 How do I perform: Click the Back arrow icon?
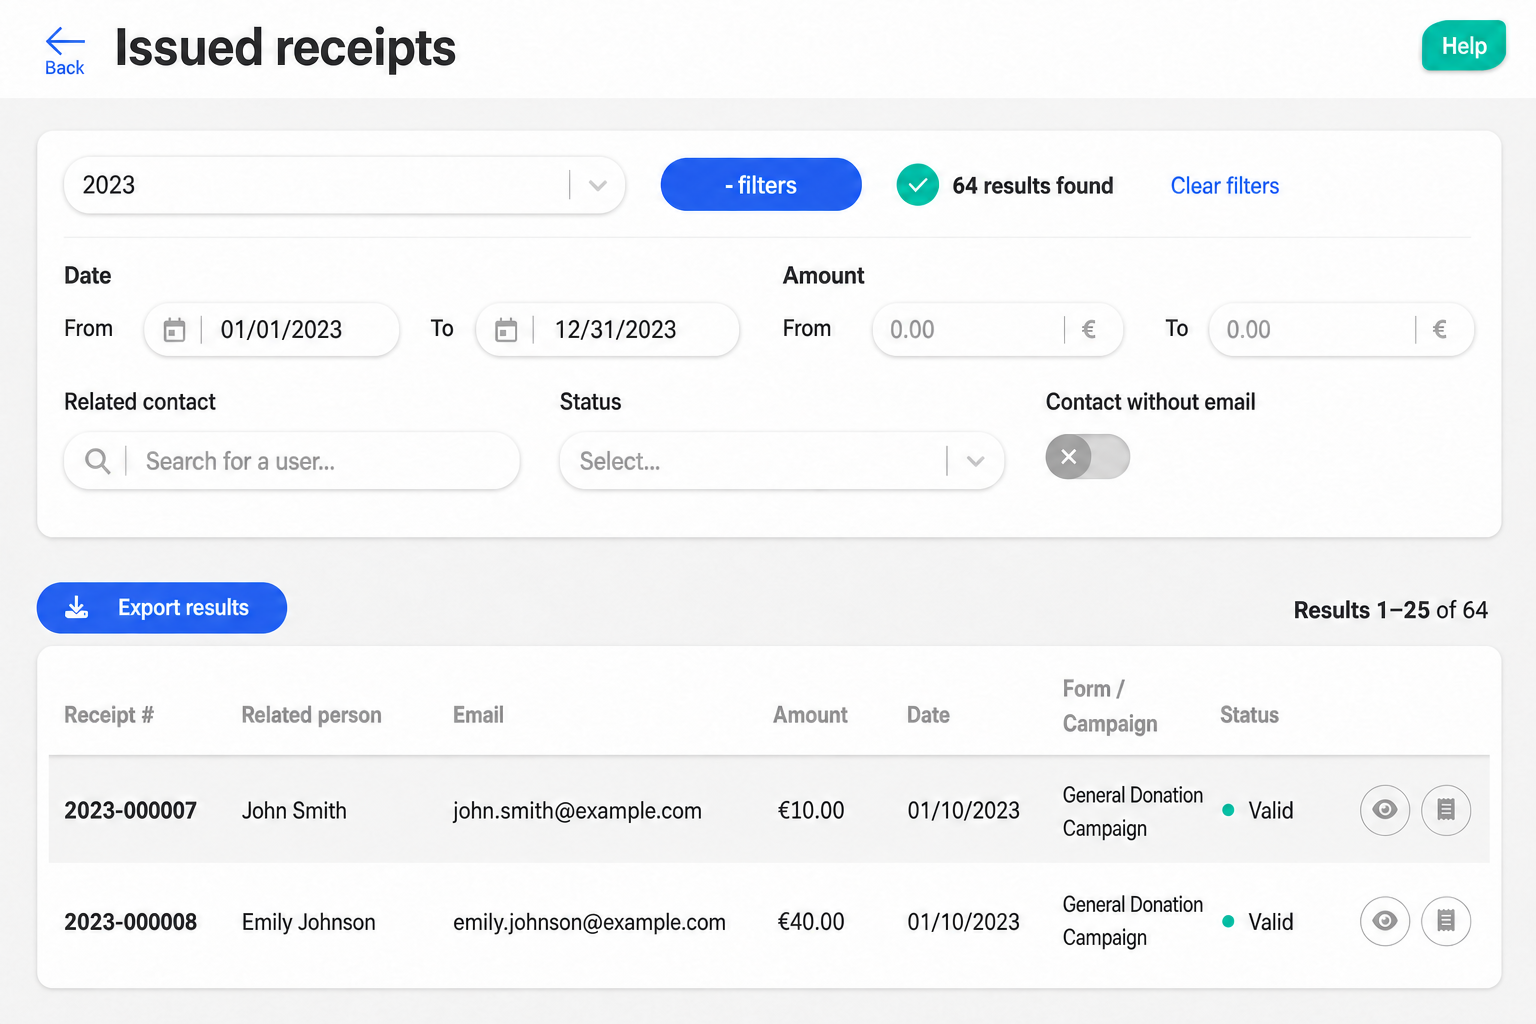click(65, 41)
